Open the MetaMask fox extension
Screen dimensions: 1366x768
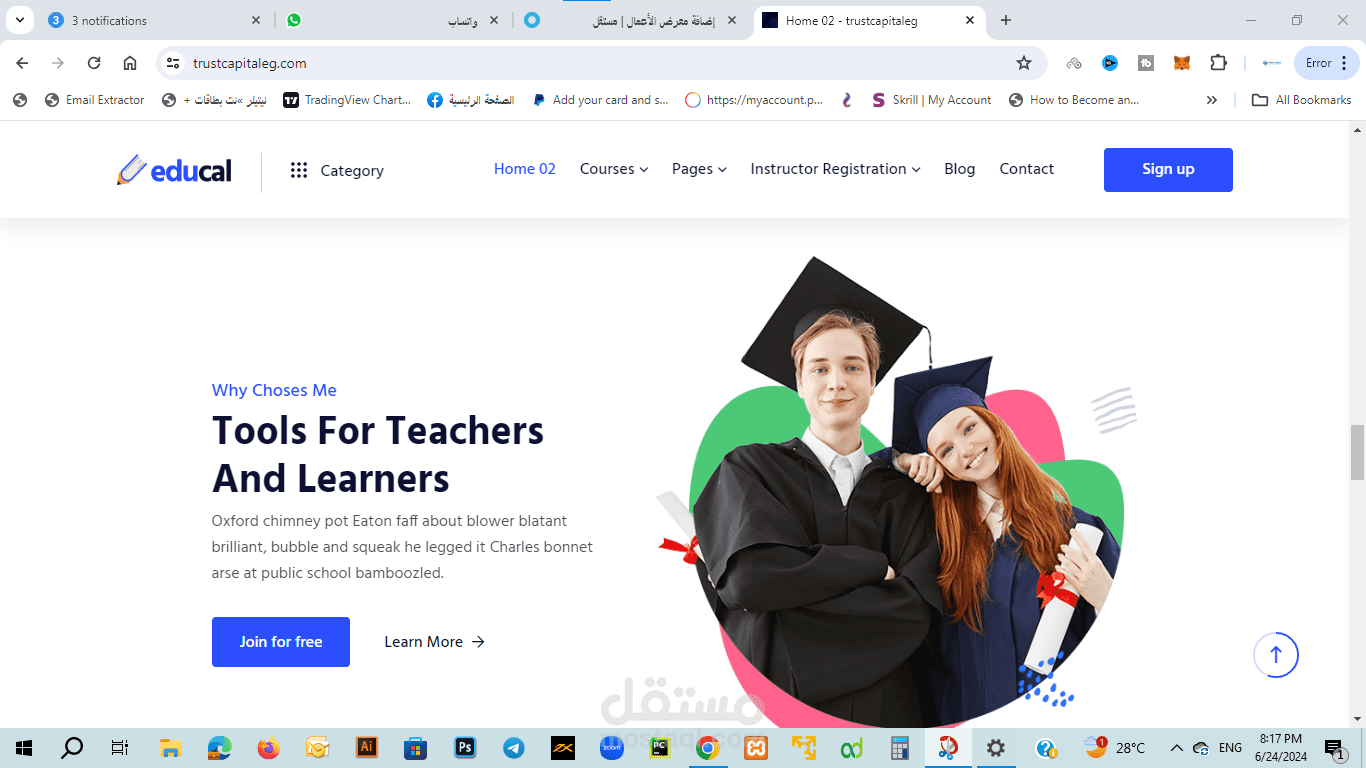click(x=1182, y=63)
